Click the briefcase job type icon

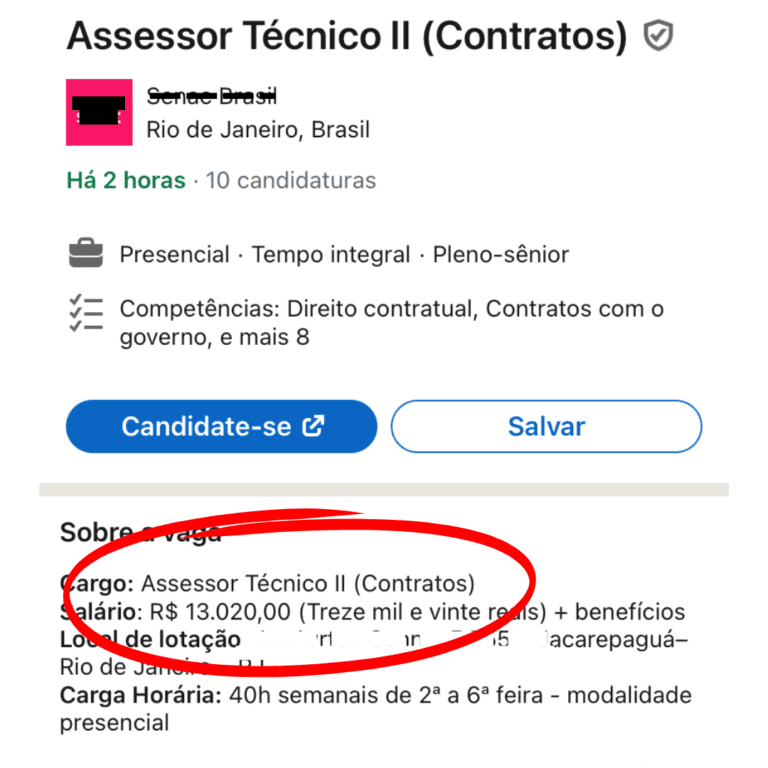86,253
